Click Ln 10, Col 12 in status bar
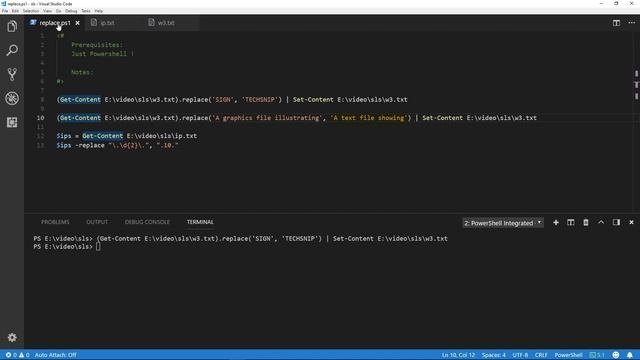The height and width of the screenshot is (360, 640). pyautogui.click(x=458, y=355)
